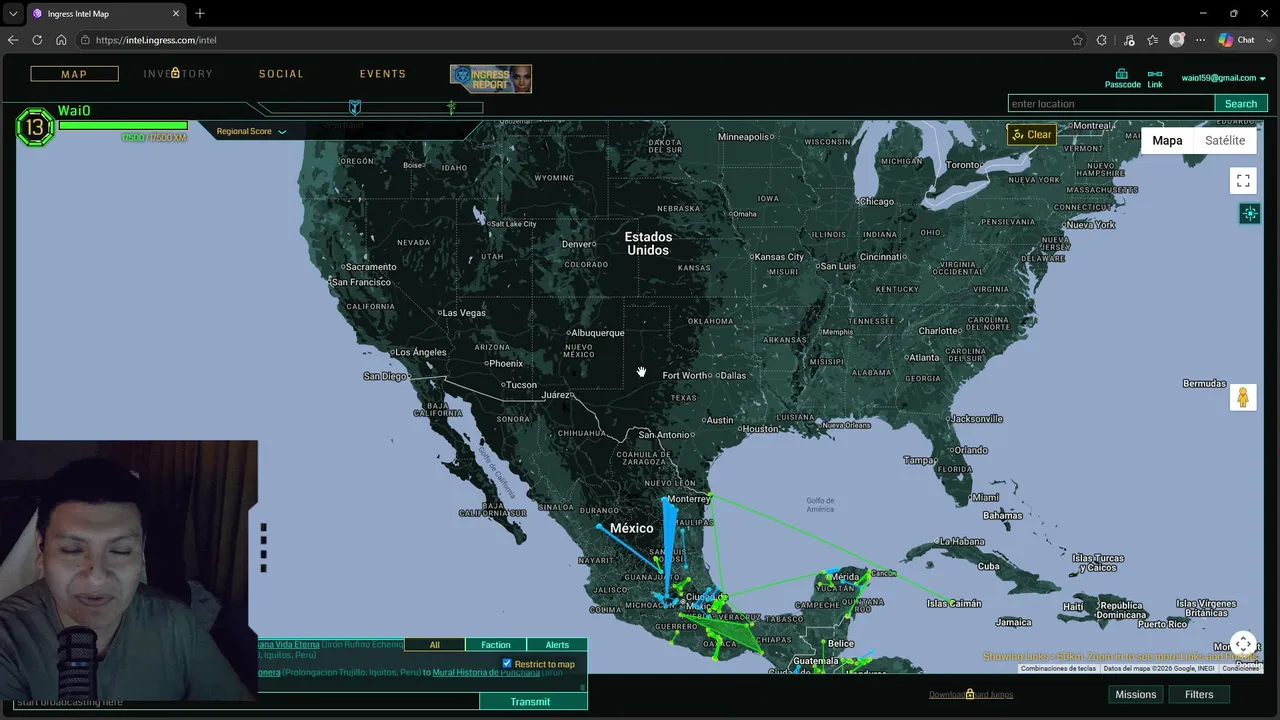1280x720 pixels.
Task: Click the enter location search field
Action: click(x=1111, y=104)
